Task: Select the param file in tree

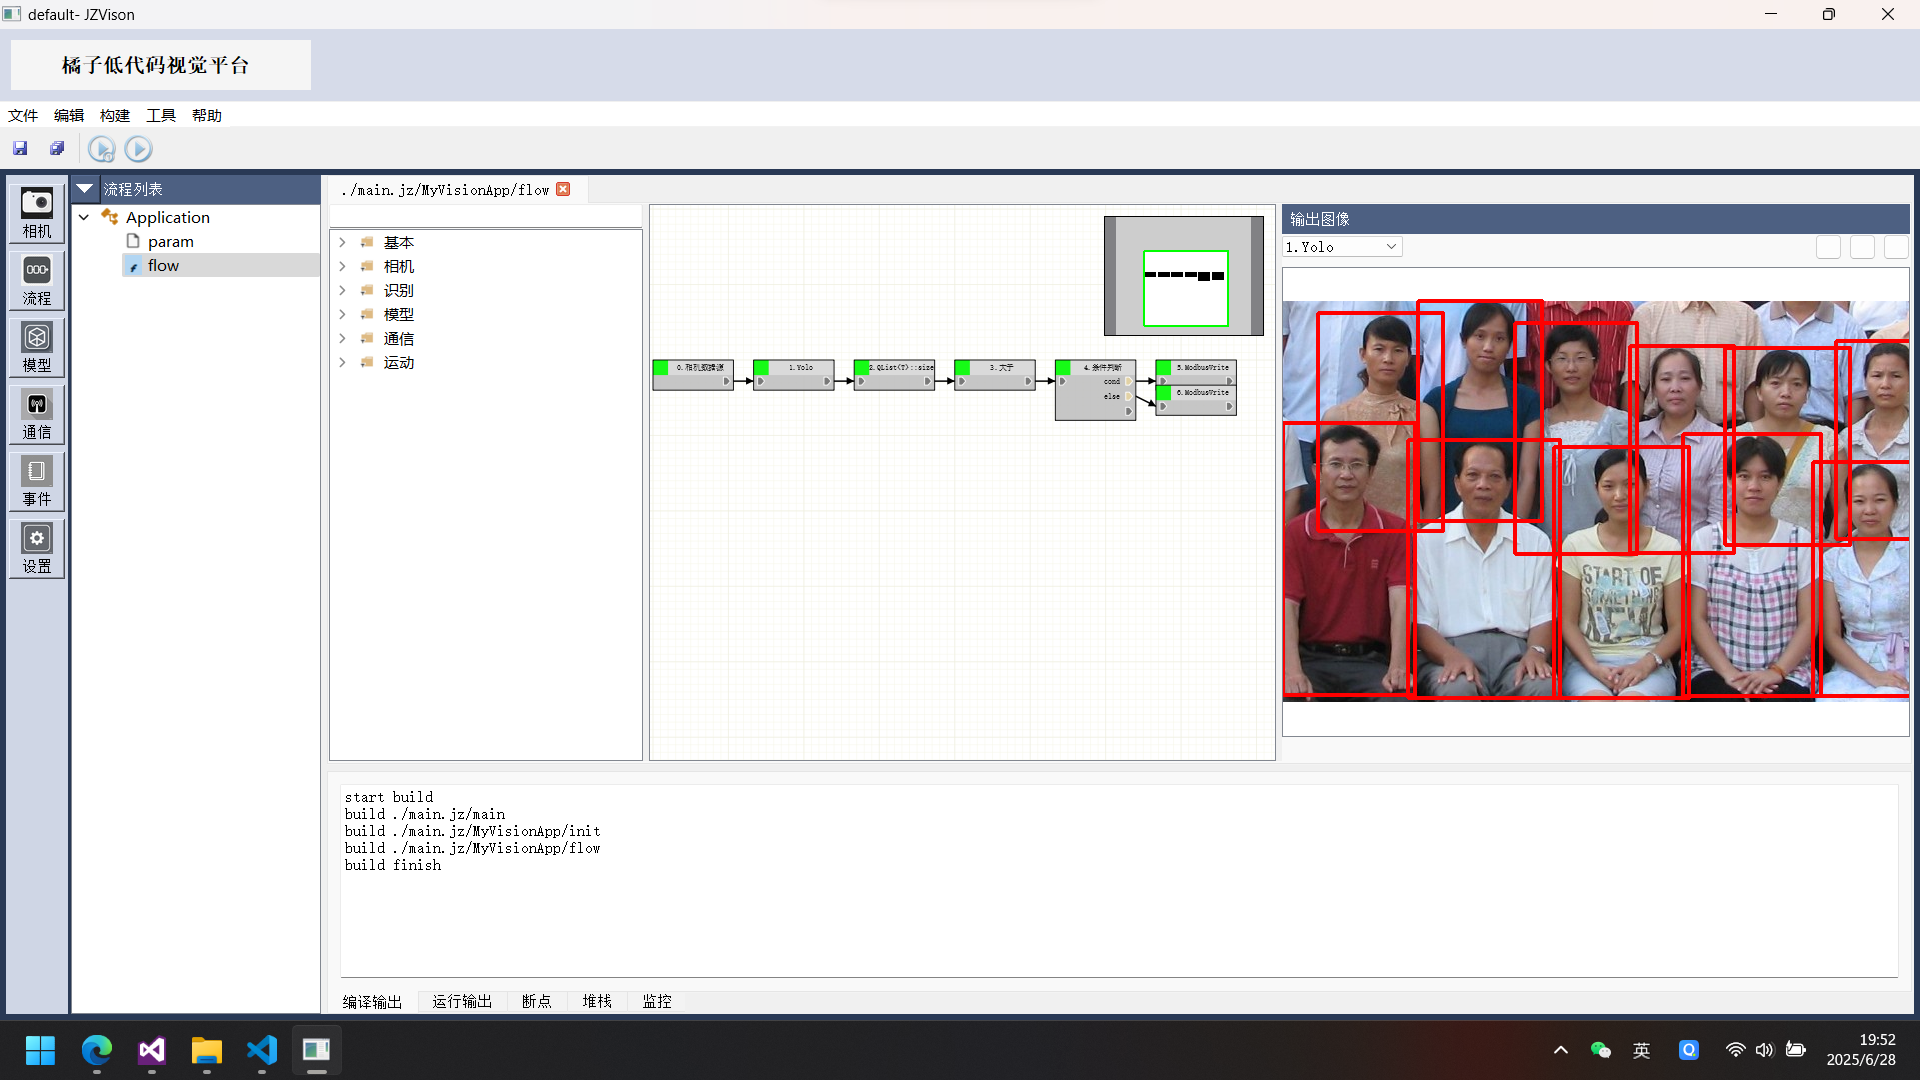Action: [170, 241]
